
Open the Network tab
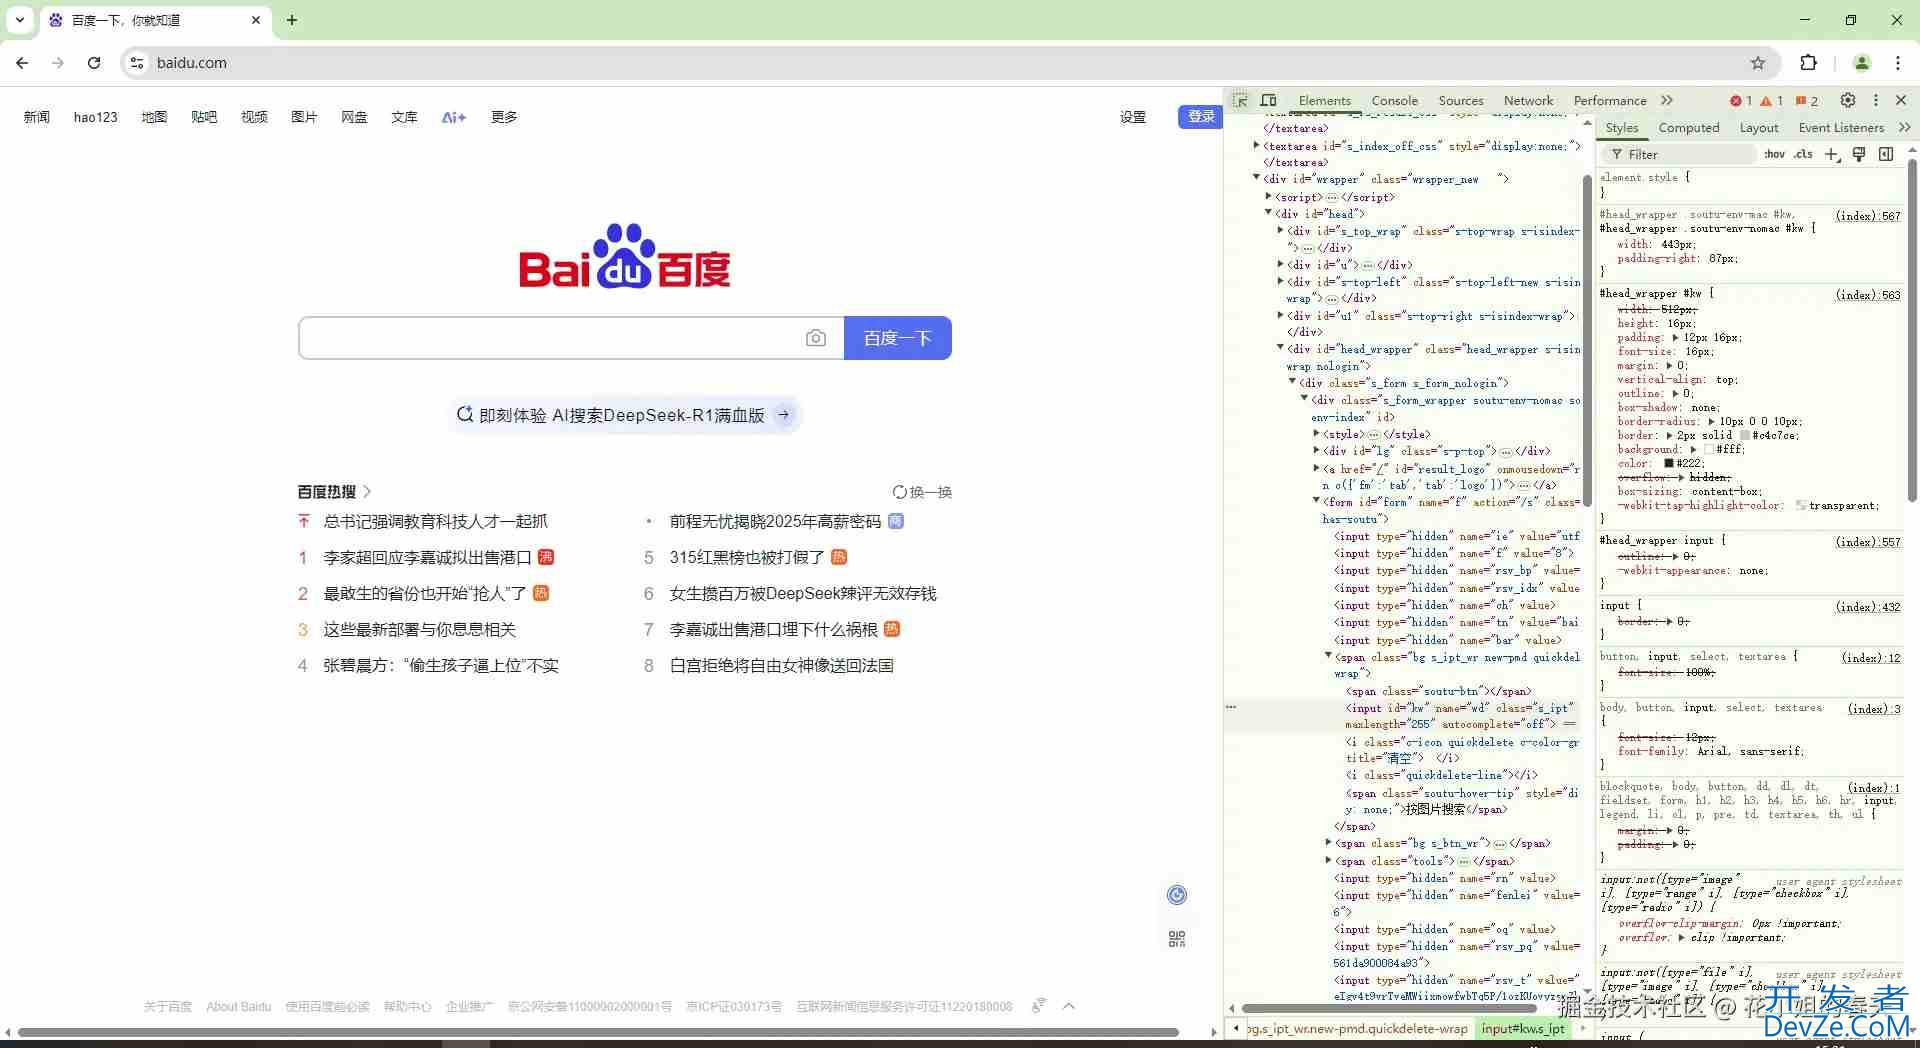(1529, 100)
